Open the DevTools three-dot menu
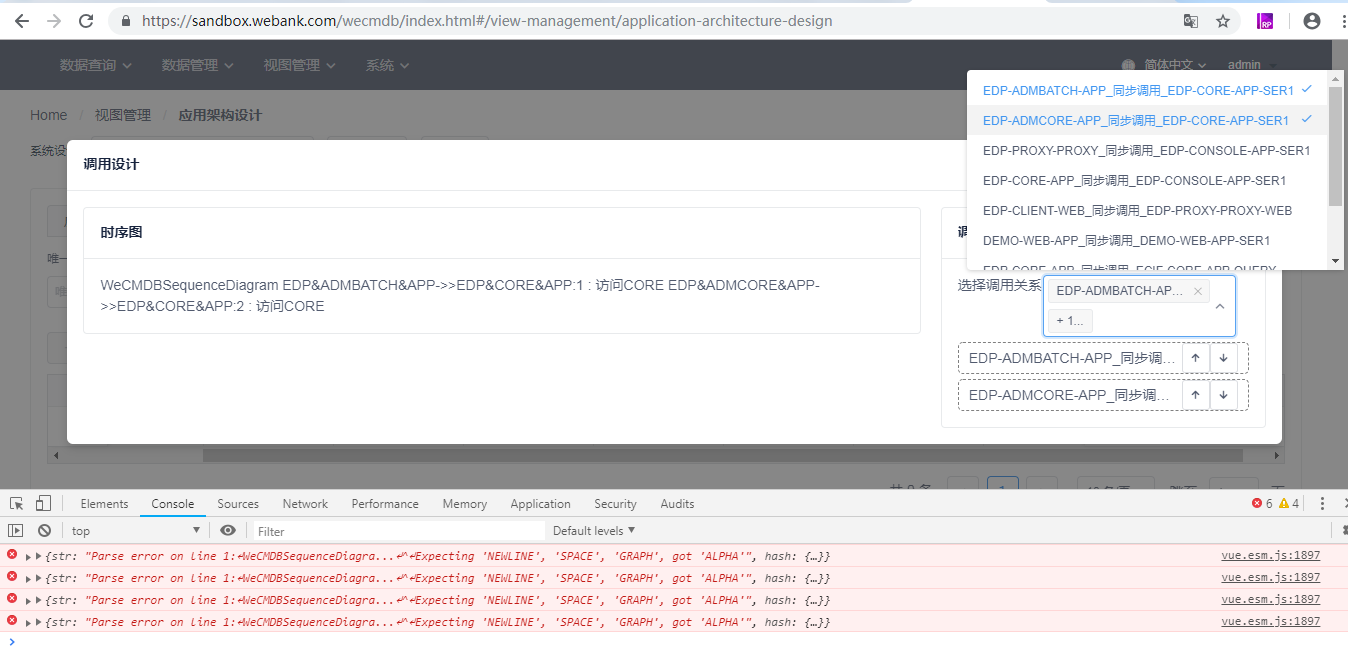This screenshot has height=657, width=1348. point(1322,503)
